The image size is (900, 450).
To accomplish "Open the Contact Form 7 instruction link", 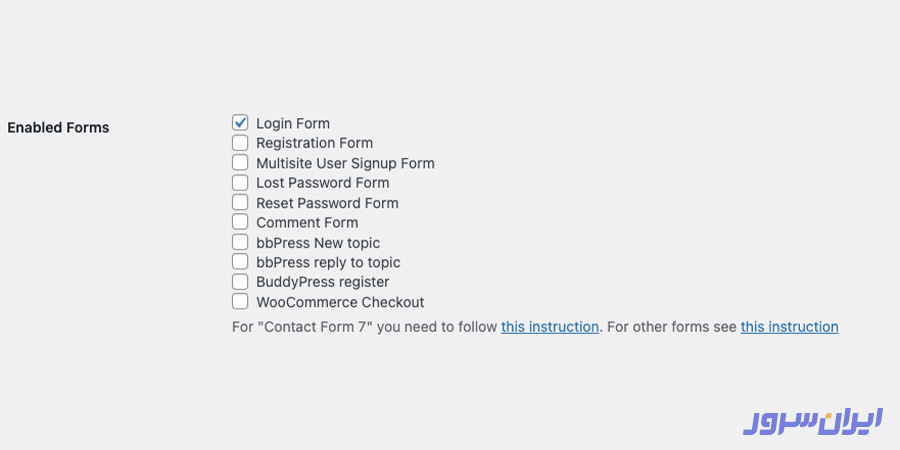I will pos(550,327).
